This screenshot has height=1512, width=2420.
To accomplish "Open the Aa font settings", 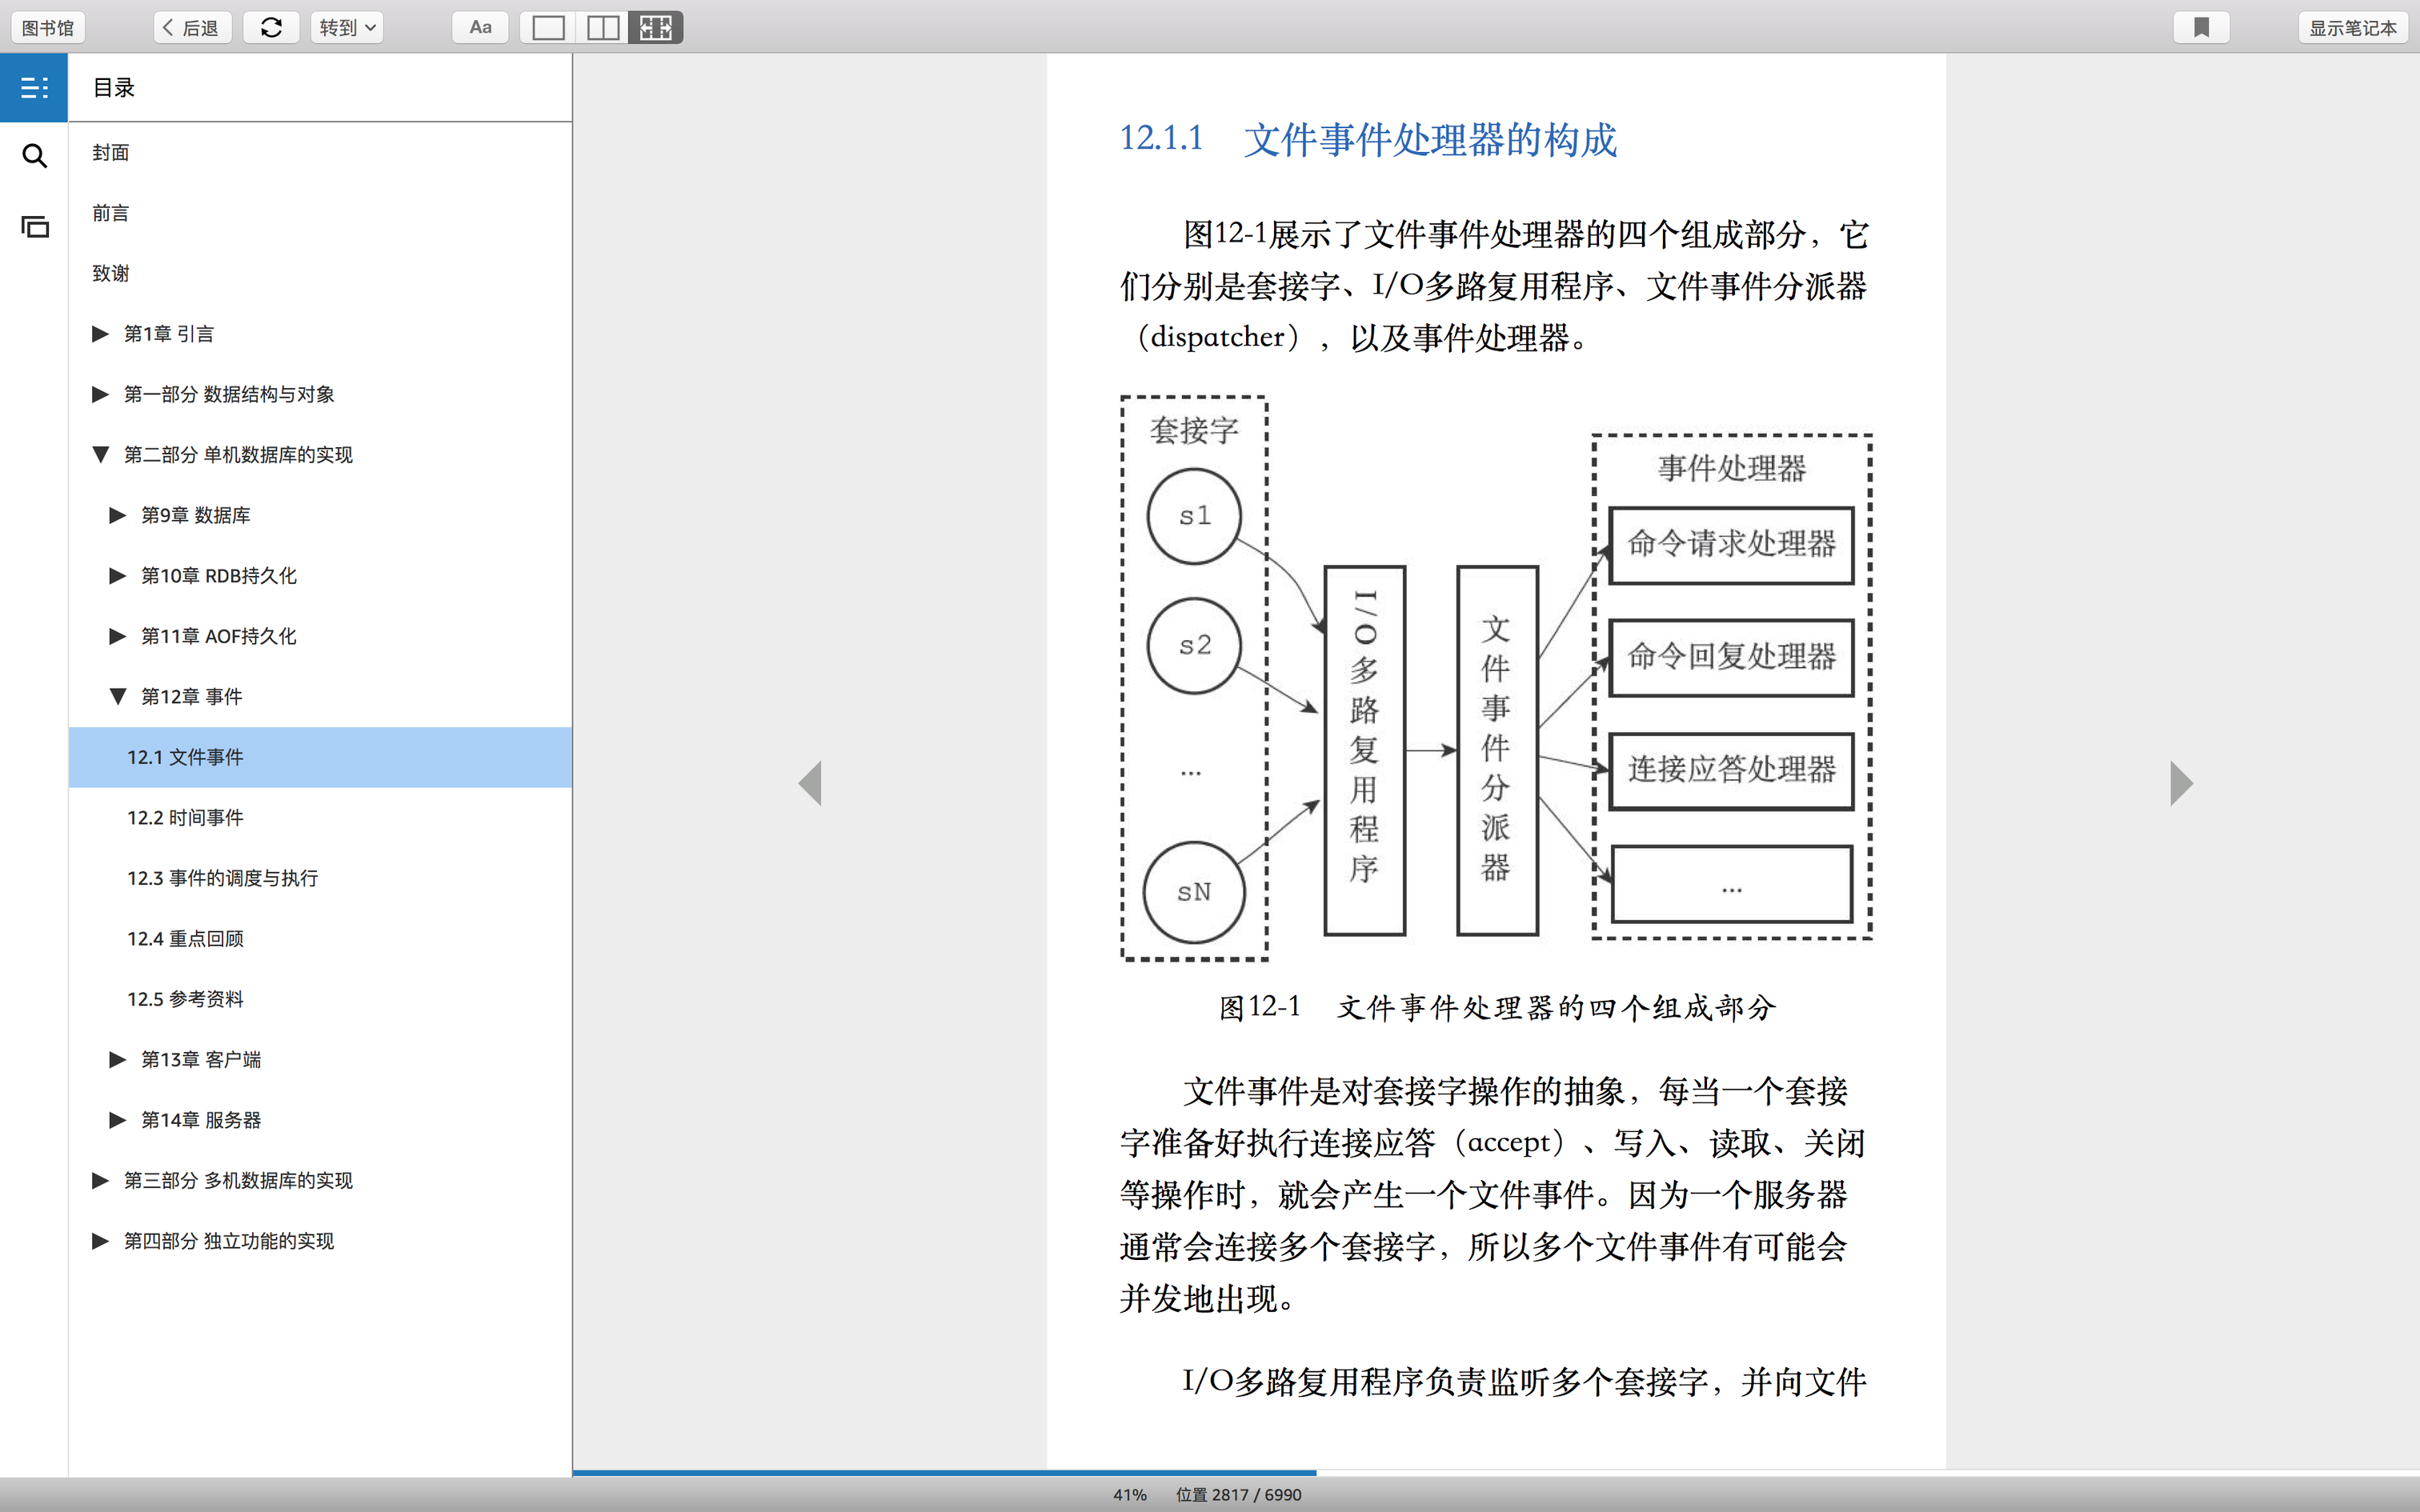I will pos(480,27).
